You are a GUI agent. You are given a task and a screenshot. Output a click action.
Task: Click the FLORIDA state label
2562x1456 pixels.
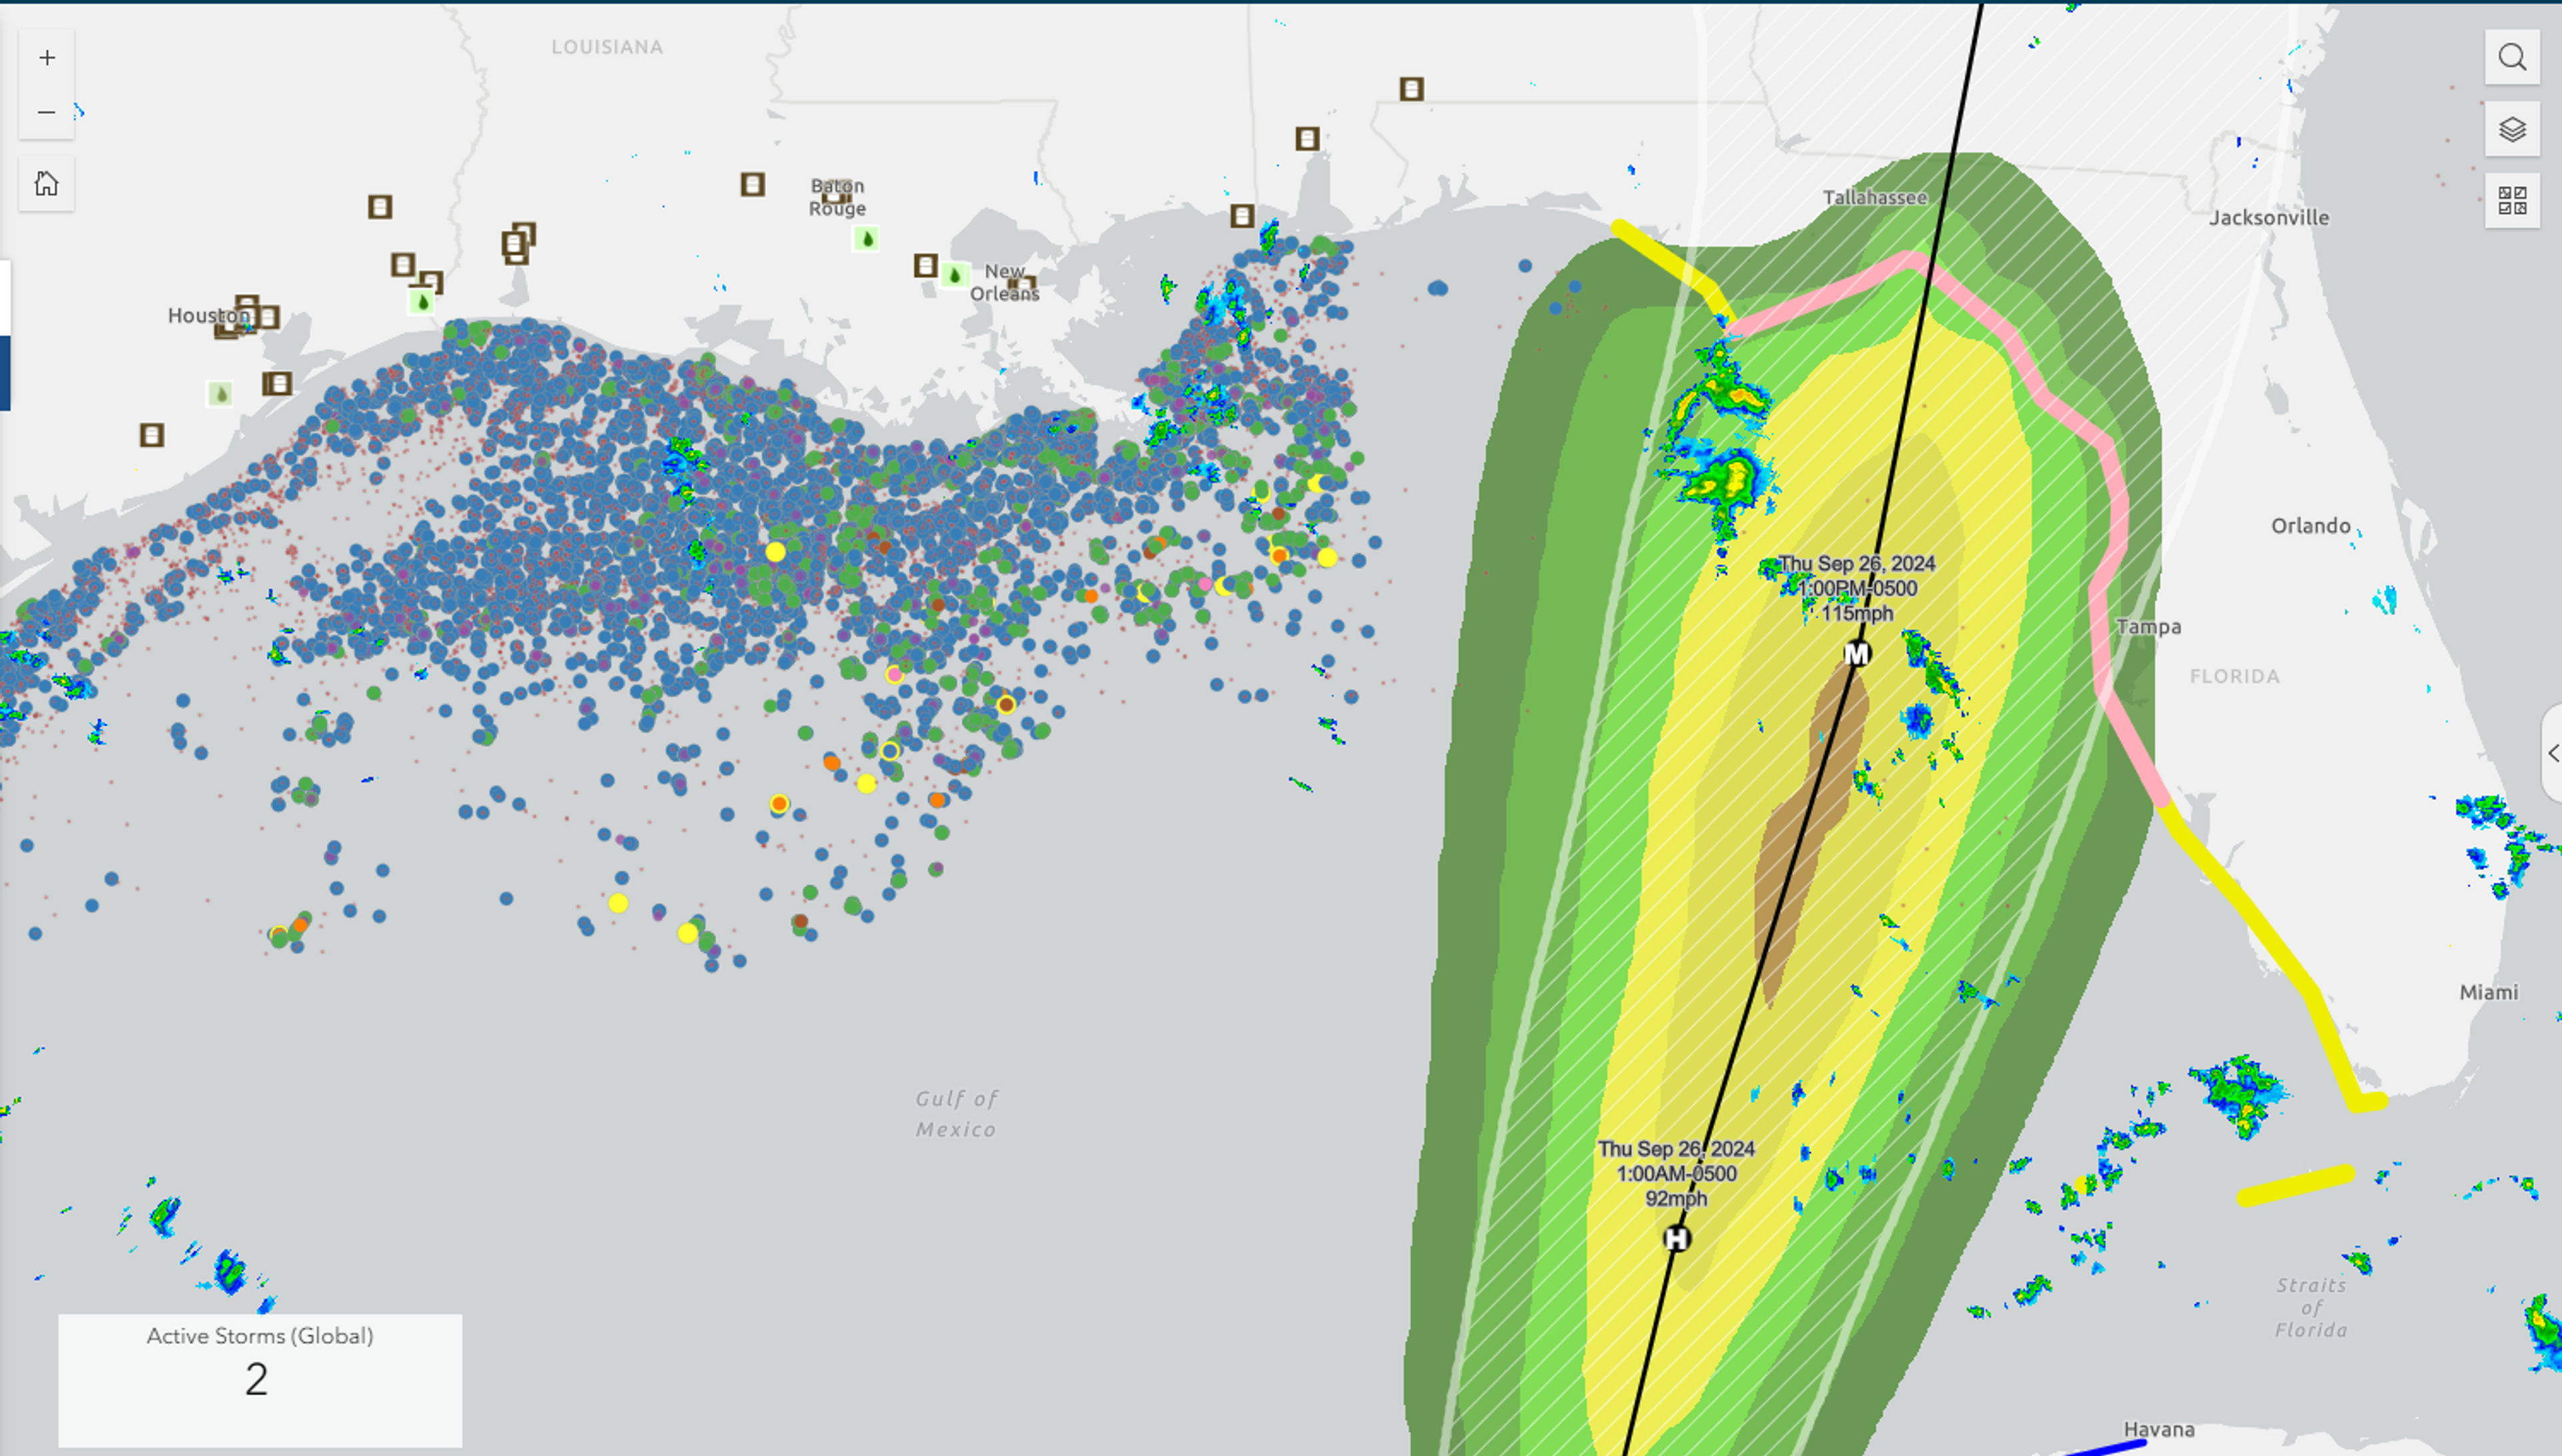point(2234,677)
